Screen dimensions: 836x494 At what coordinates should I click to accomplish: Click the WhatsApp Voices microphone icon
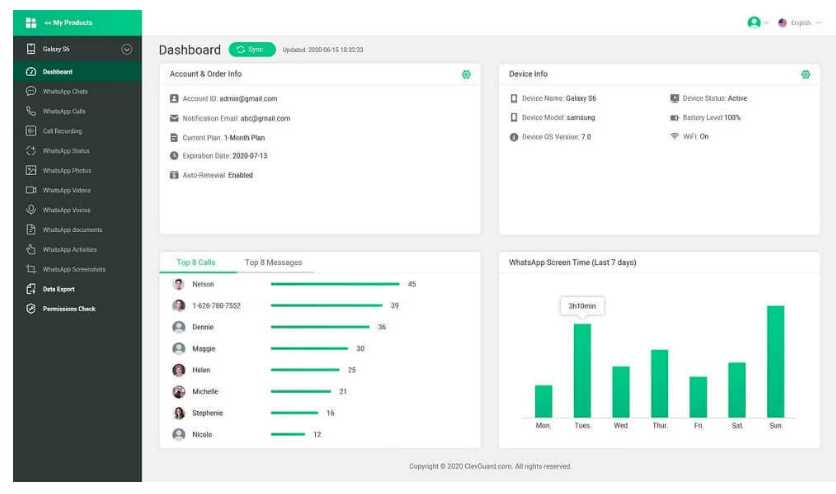31,210
